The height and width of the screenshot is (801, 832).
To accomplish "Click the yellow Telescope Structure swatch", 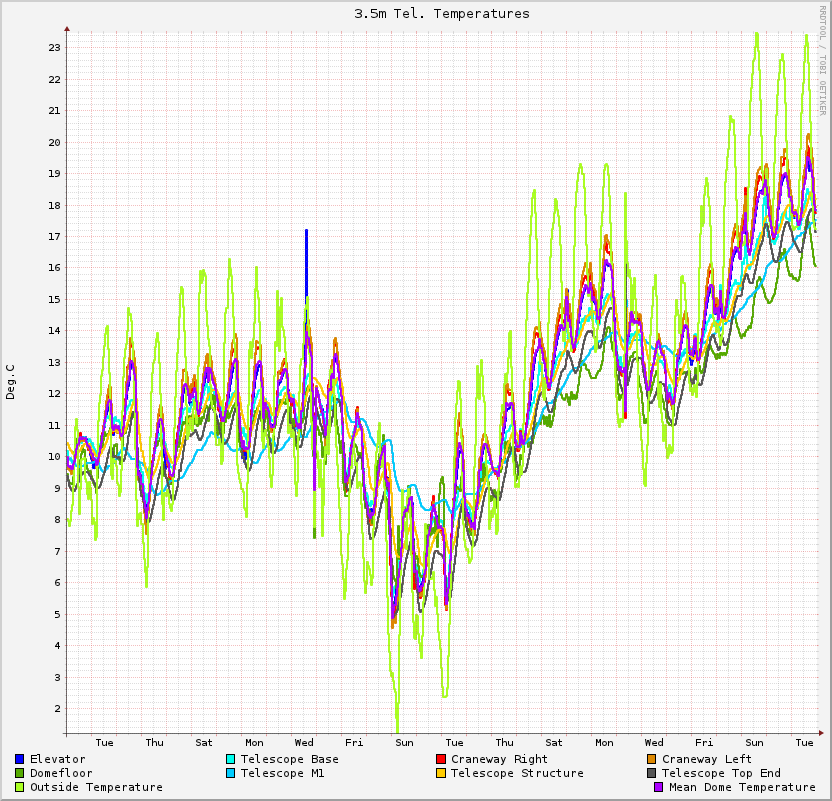I will click(x=441, y=773).
